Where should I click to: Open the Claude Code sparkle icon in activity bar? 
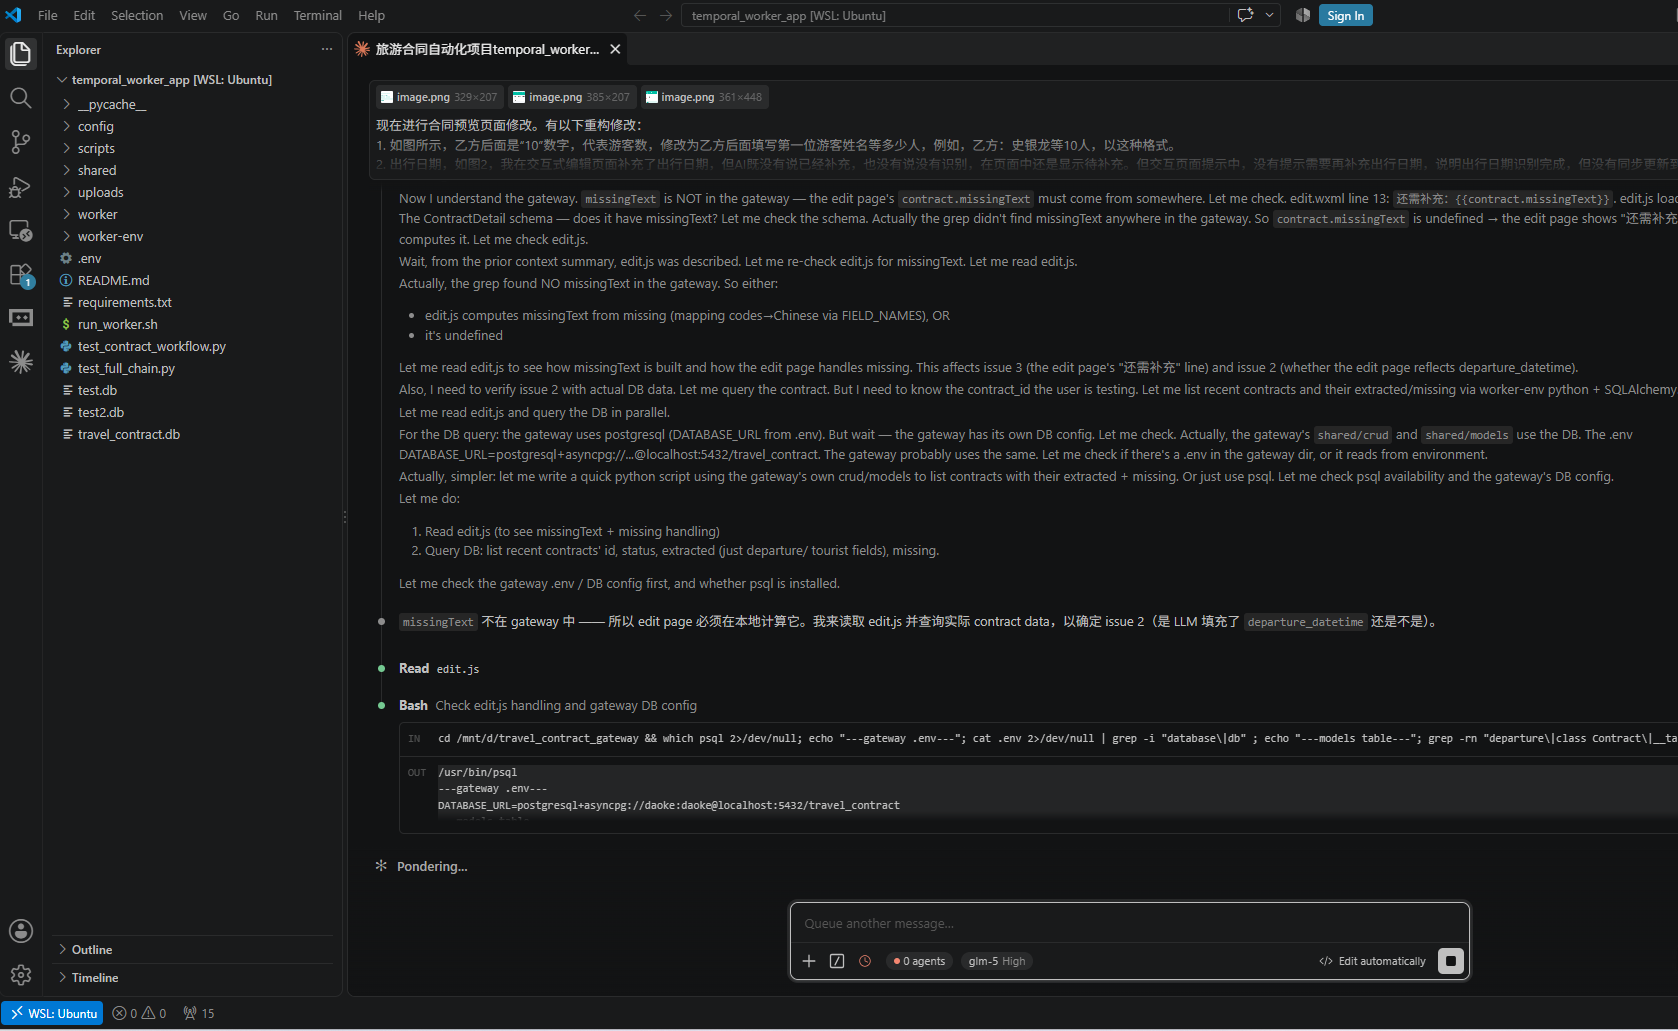click(x=21, y=362)
